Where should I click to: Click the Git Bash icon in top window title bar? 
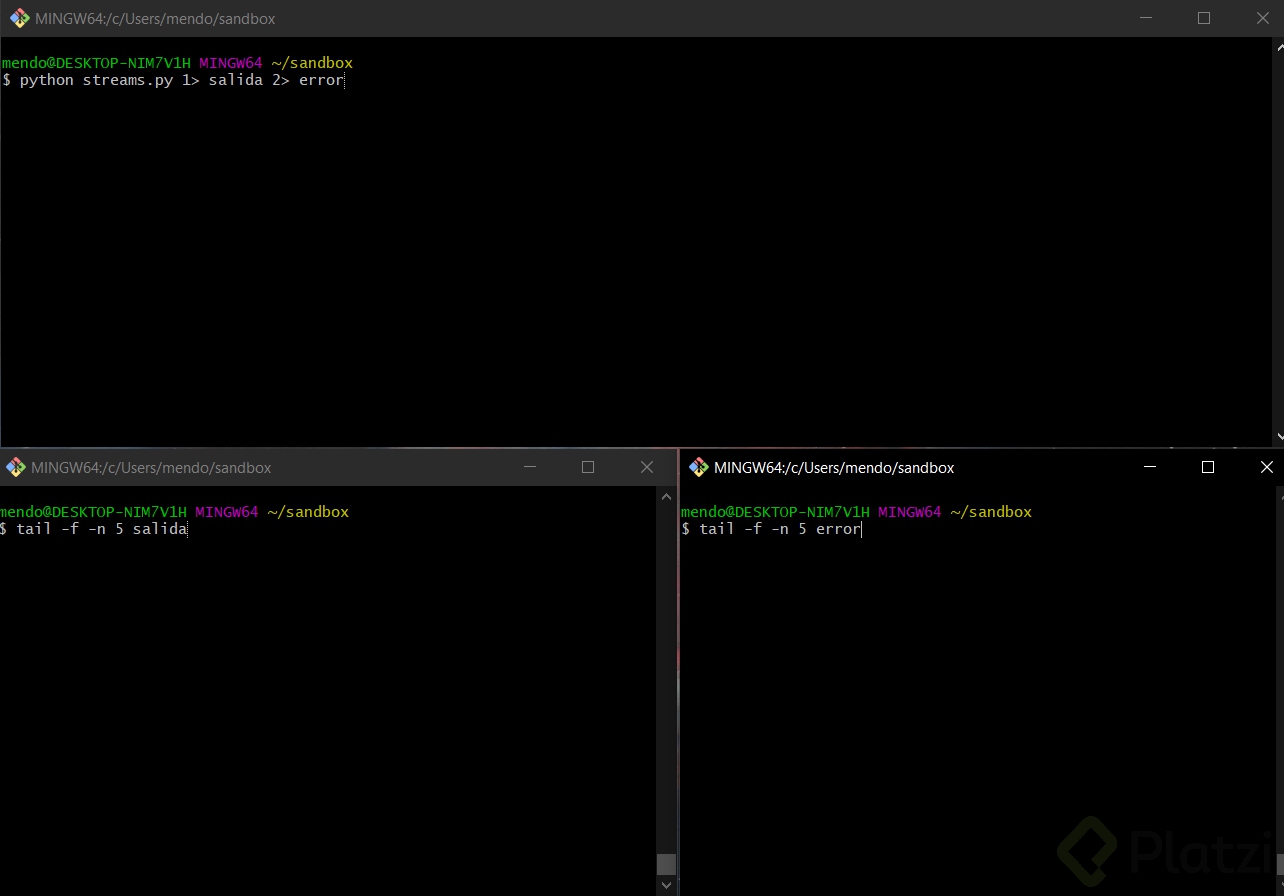(x=19, y=18)
